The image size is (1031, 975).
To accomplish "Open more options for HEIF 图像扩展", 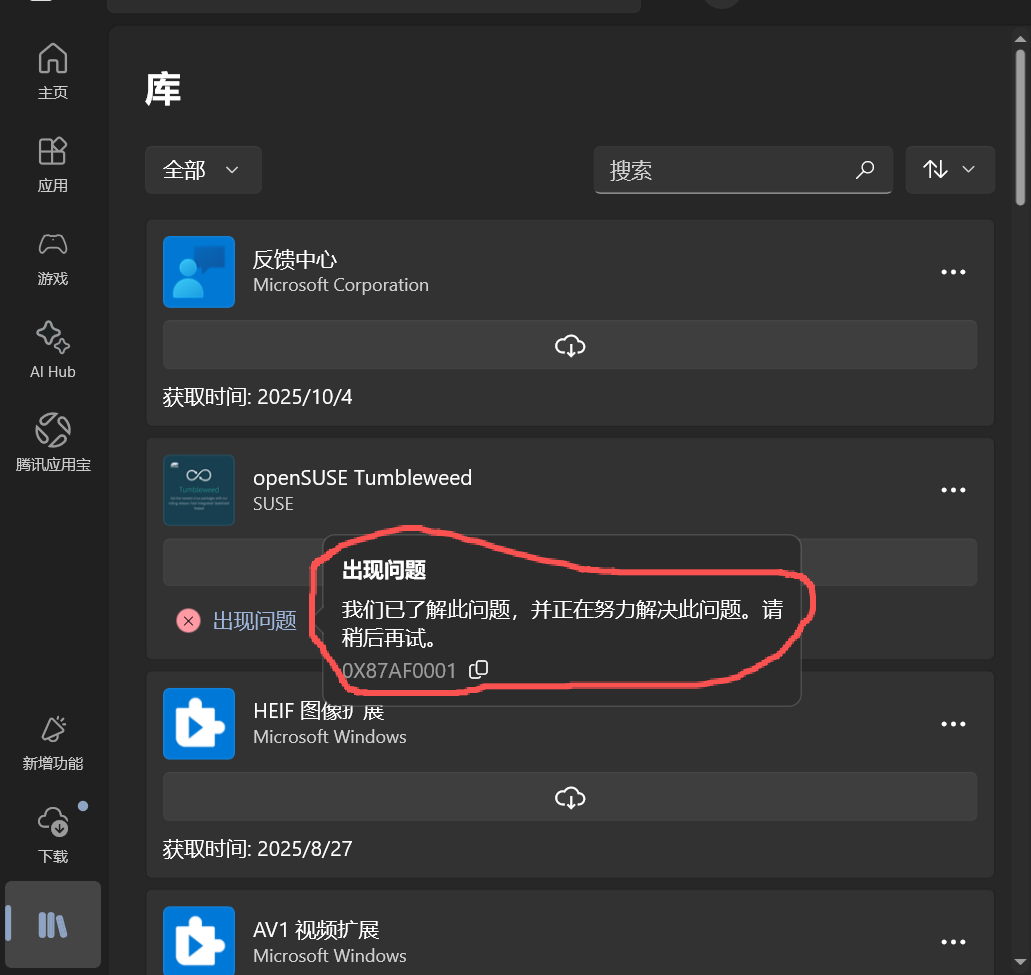I will click(x=953, y=723).
